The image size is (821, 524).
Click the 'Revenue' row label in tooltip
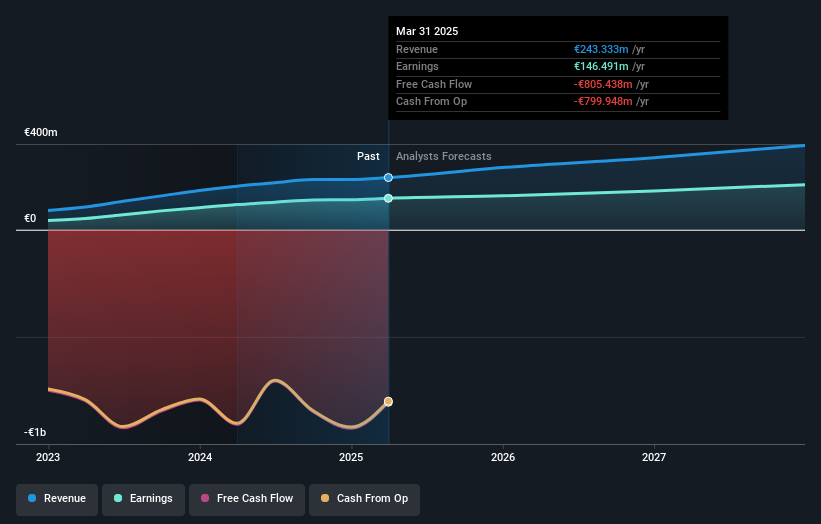coord(417,49)
